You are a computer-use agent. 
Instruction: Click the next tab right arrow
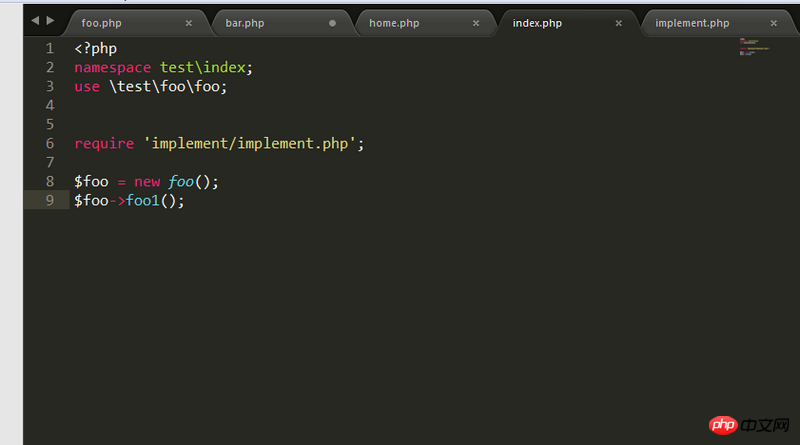click(50, 21)
